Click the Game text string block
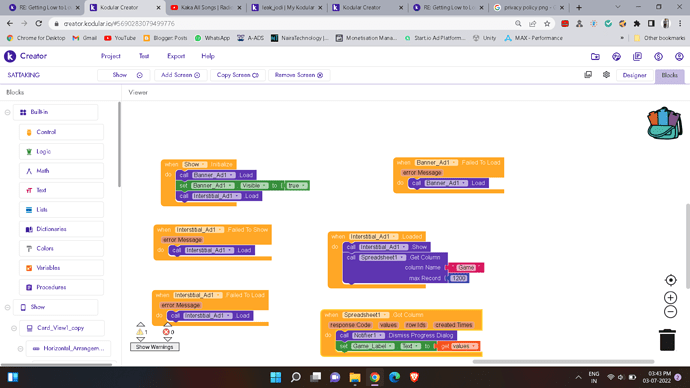The image size is (690, 388). pyautogui.click(x=466, y=267)
